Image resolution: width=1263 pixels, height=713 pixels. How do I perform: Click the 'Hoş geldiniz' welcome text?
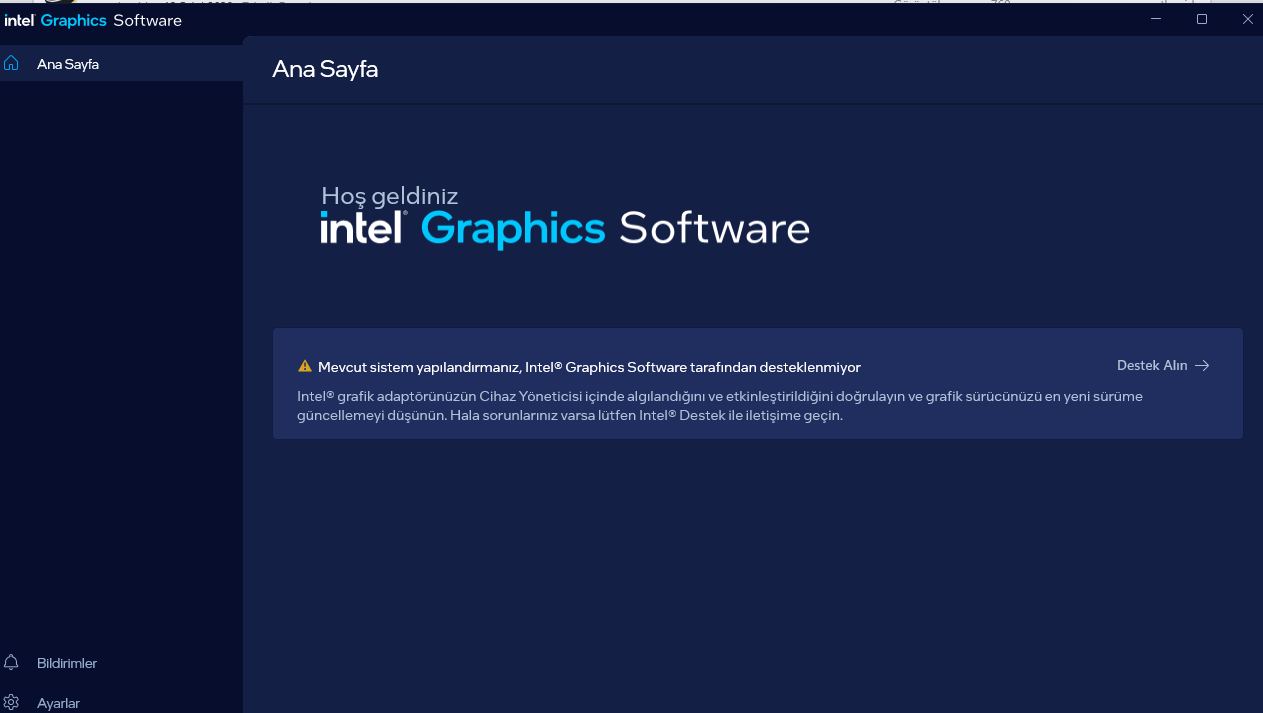(389, 196)
